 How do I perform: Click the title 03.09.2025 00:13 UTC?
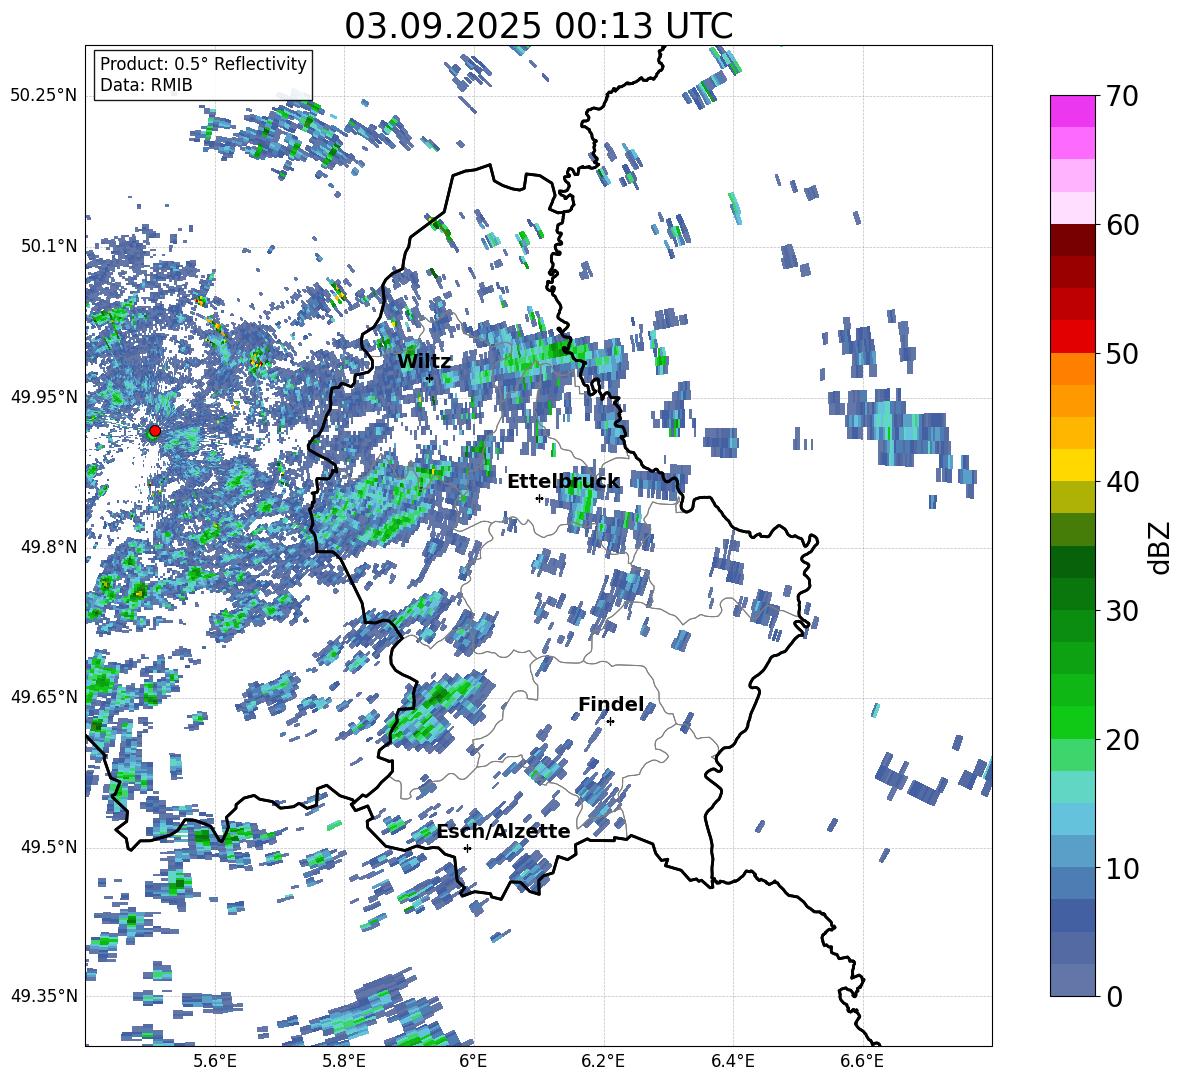point(538,26)
